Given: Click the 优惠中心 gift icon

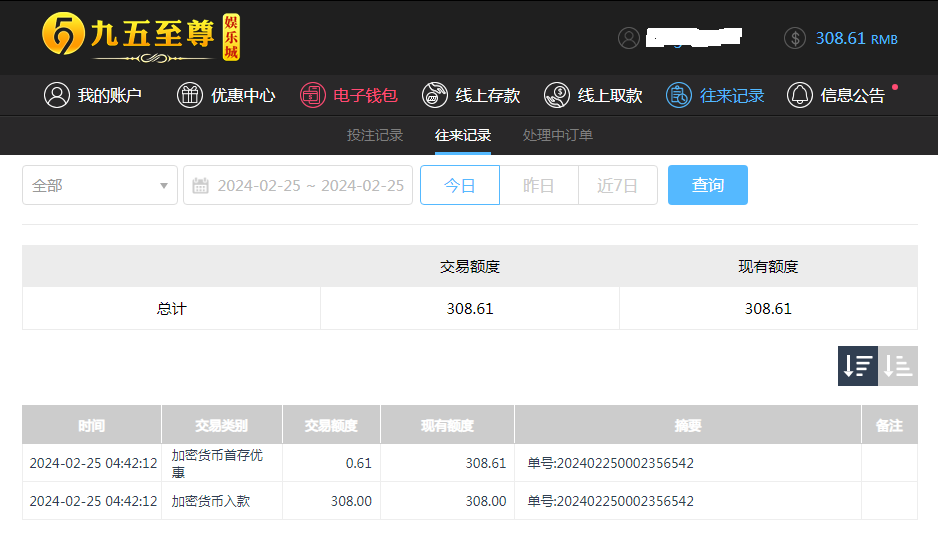Looking at the screenshot, I should click(190, 95).
